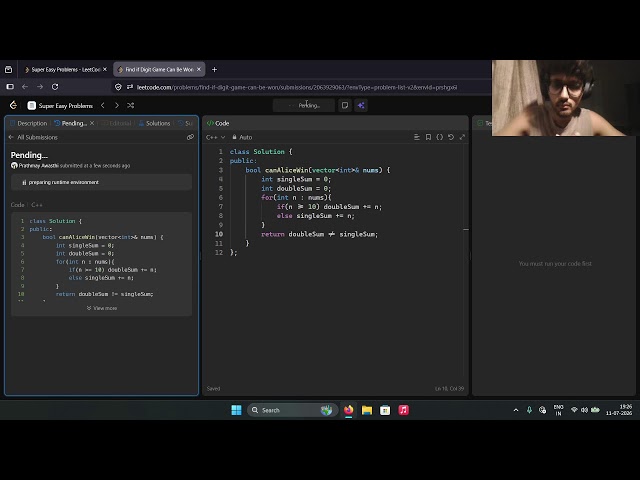The image size is (640, 480).
Task: Click the clock and date display
Action: click(619, 410)
